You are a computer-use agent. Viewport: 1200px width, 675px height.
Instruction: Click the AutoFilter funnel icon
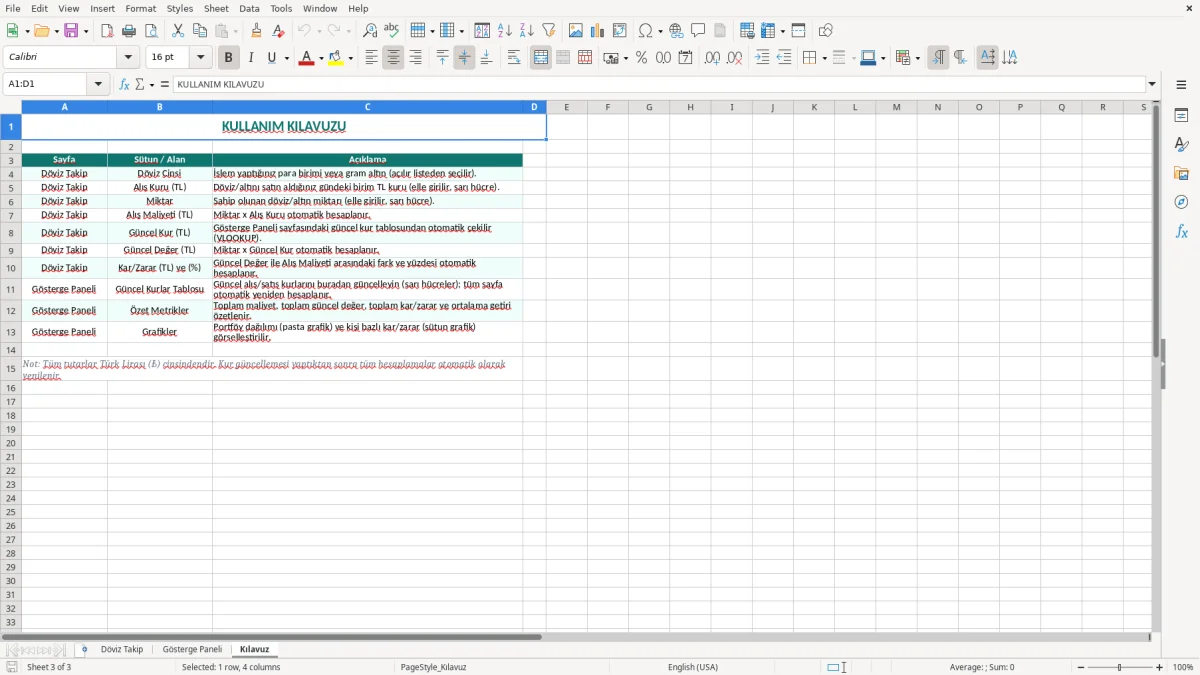tap(548, 31)
